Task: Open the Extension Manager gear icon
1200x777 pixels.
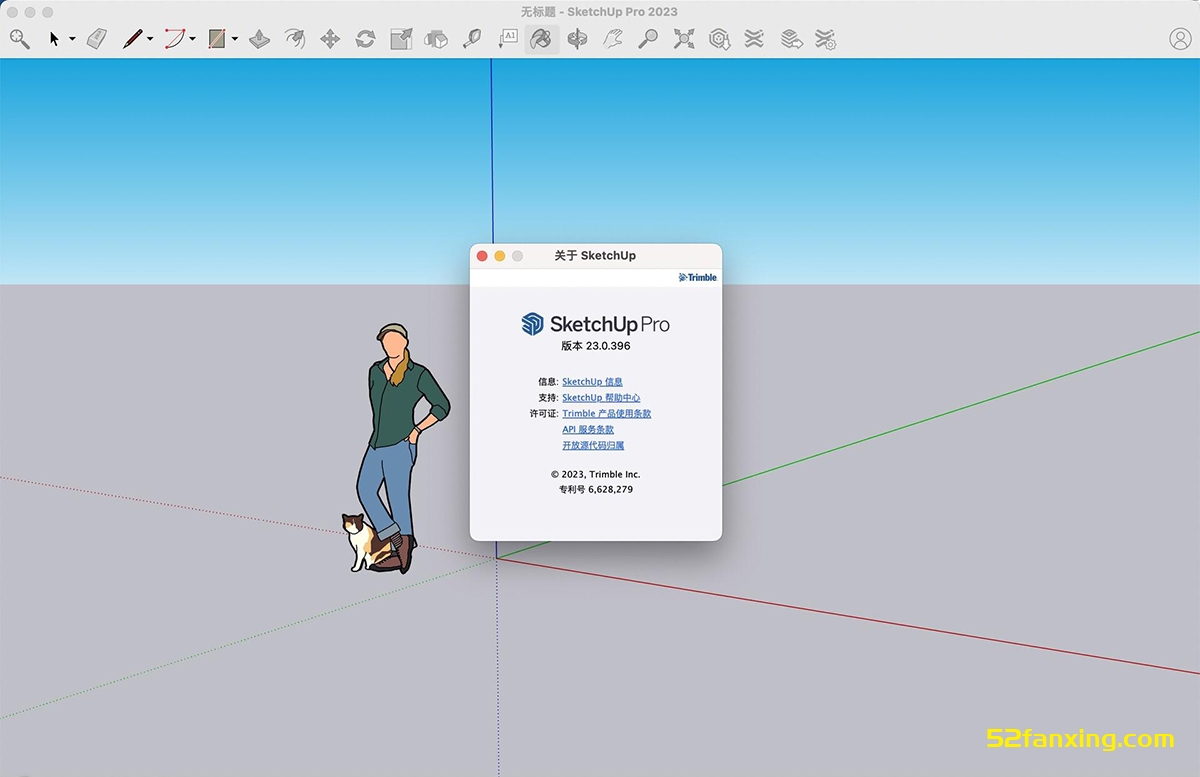Action: pos(825,39)
